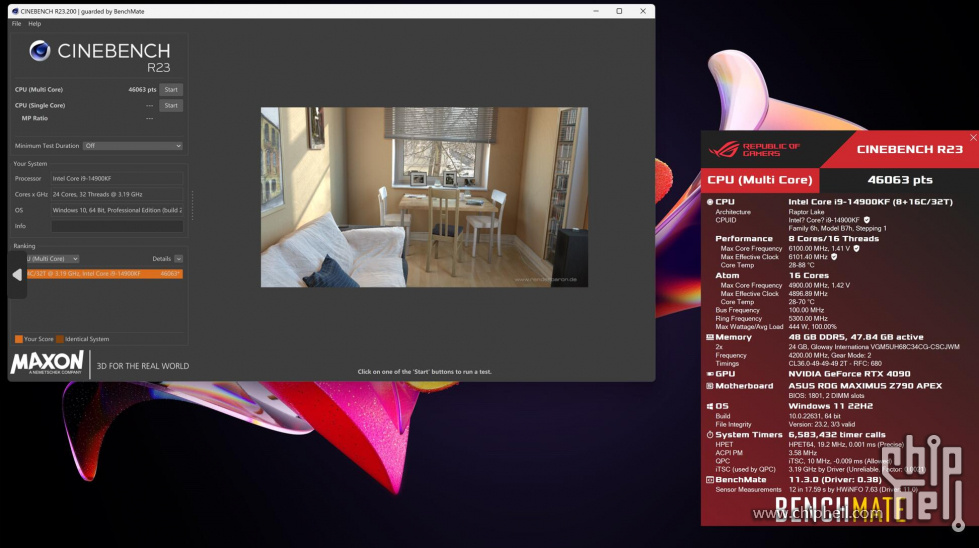Click the dotted left panel splitter handle
The width and height of the screenshot is (979, 548).
[x=192, y=205]
